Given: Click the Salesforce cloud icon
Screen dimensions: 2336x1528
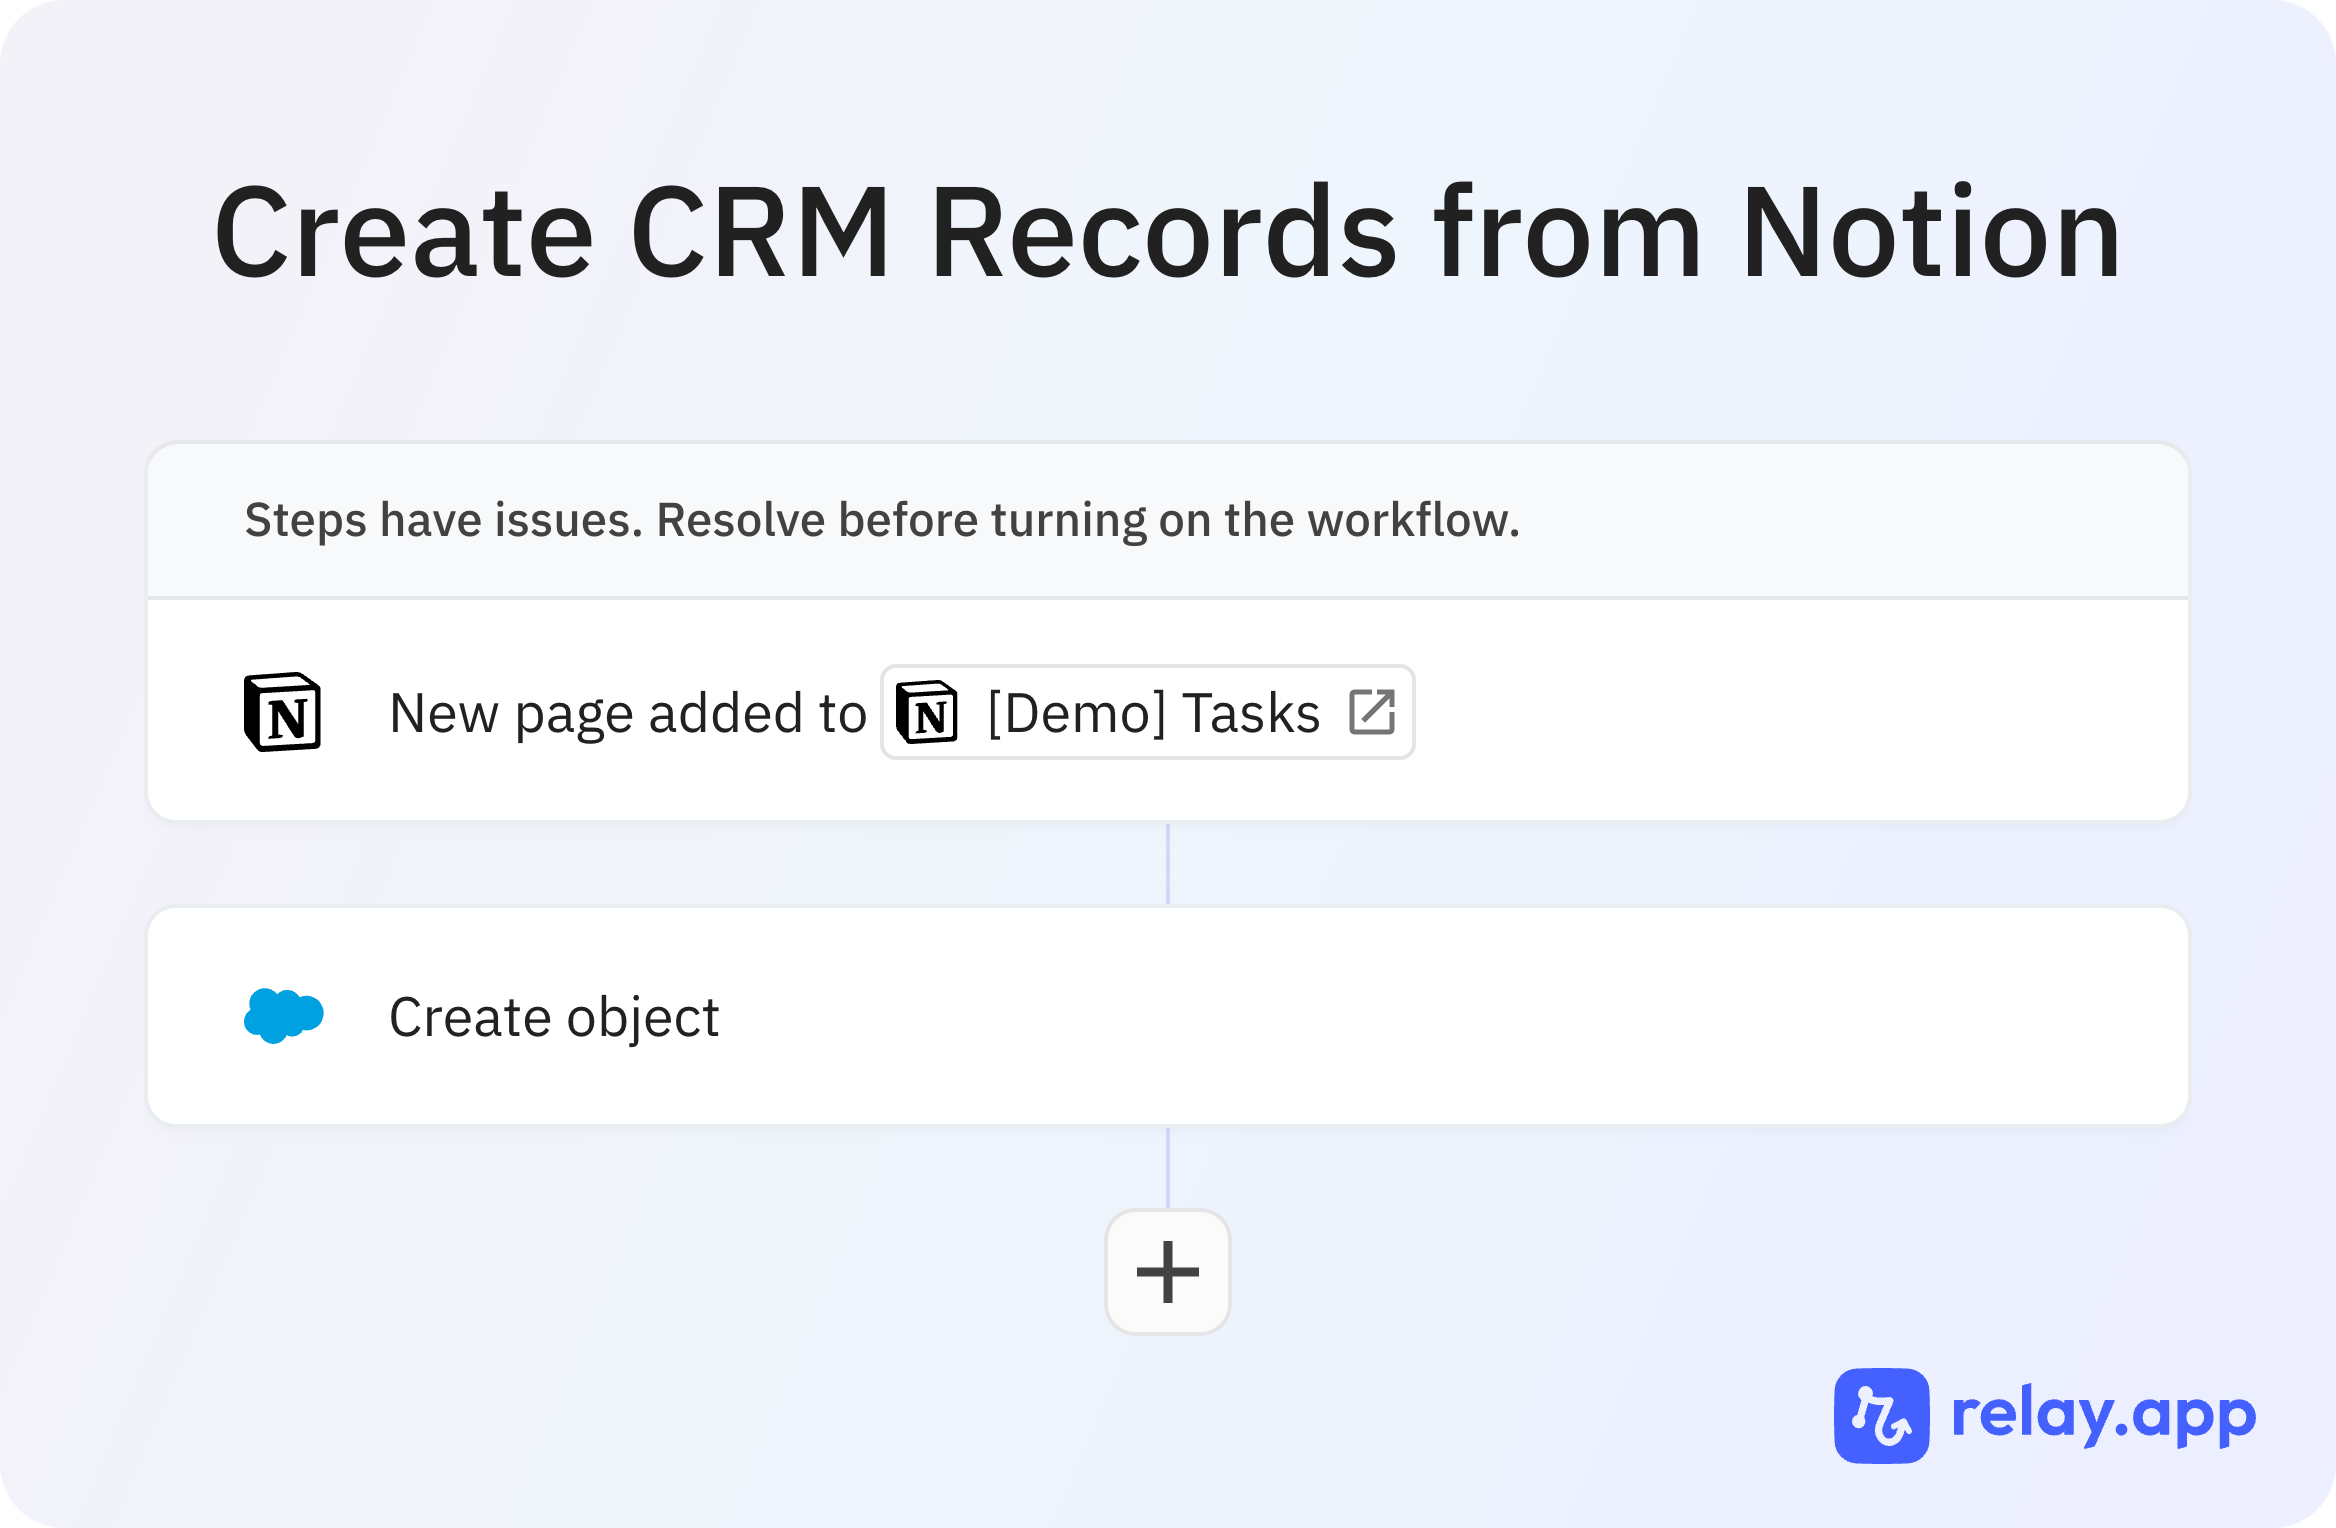Looking at the screenshot, I should click(284, 1016).
